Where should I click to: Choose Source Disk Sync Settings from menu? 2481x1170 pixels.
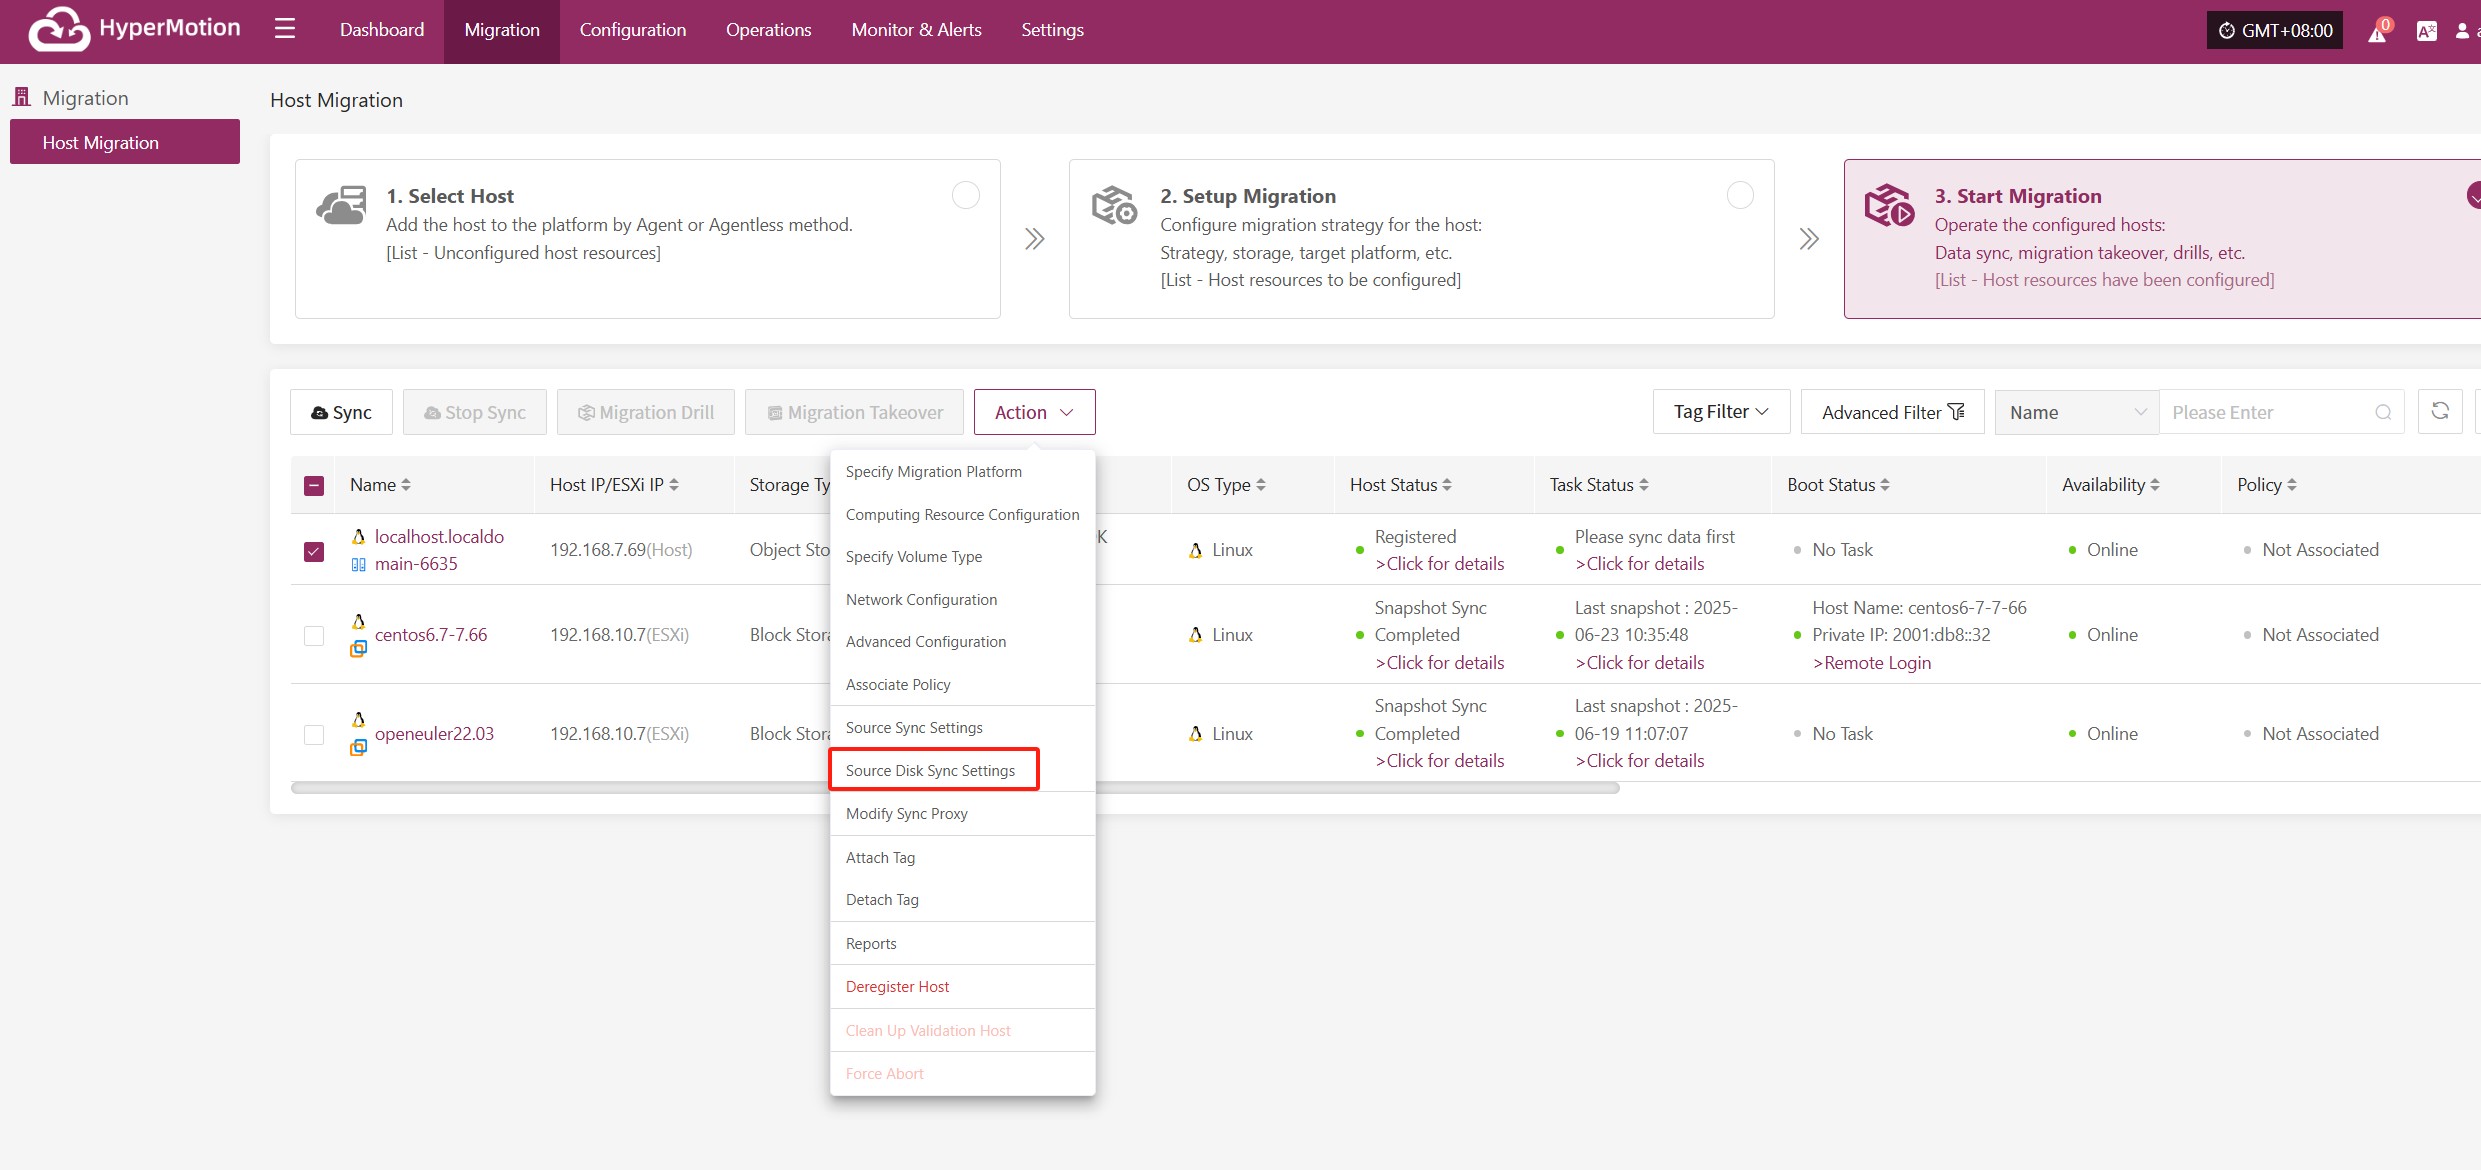(930, 771)
